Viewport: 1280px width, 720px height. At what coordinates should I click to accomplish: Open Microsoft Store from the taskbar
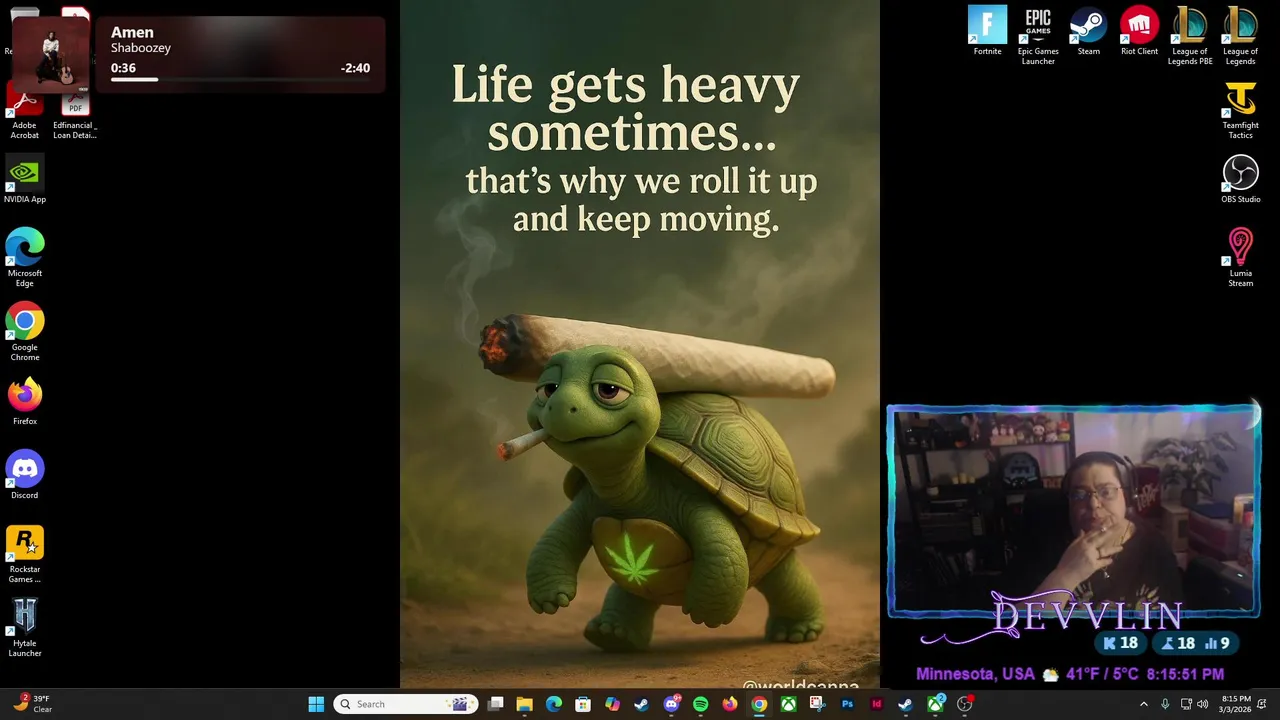click(583, 704)
